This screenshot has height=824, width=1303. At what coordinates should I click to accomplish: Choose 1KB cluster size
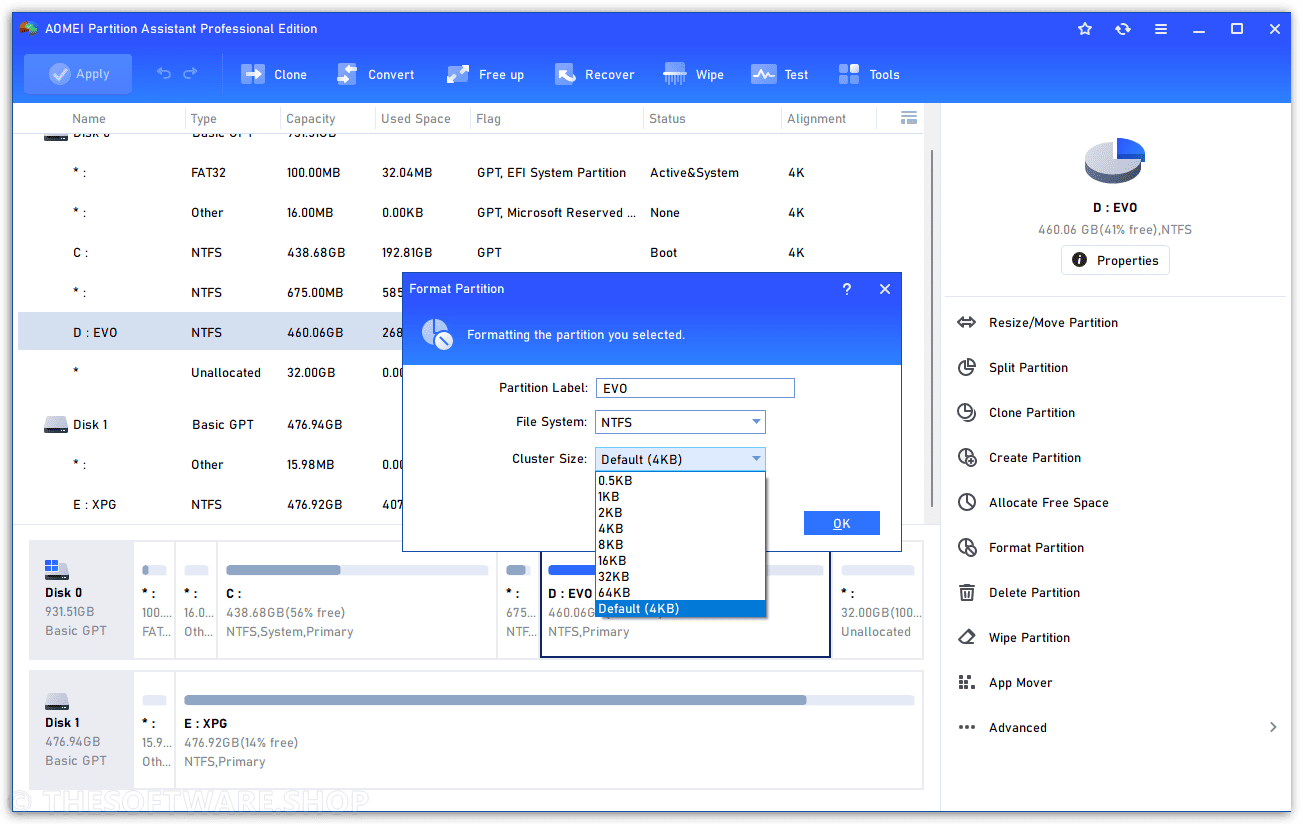pos(681,496)
